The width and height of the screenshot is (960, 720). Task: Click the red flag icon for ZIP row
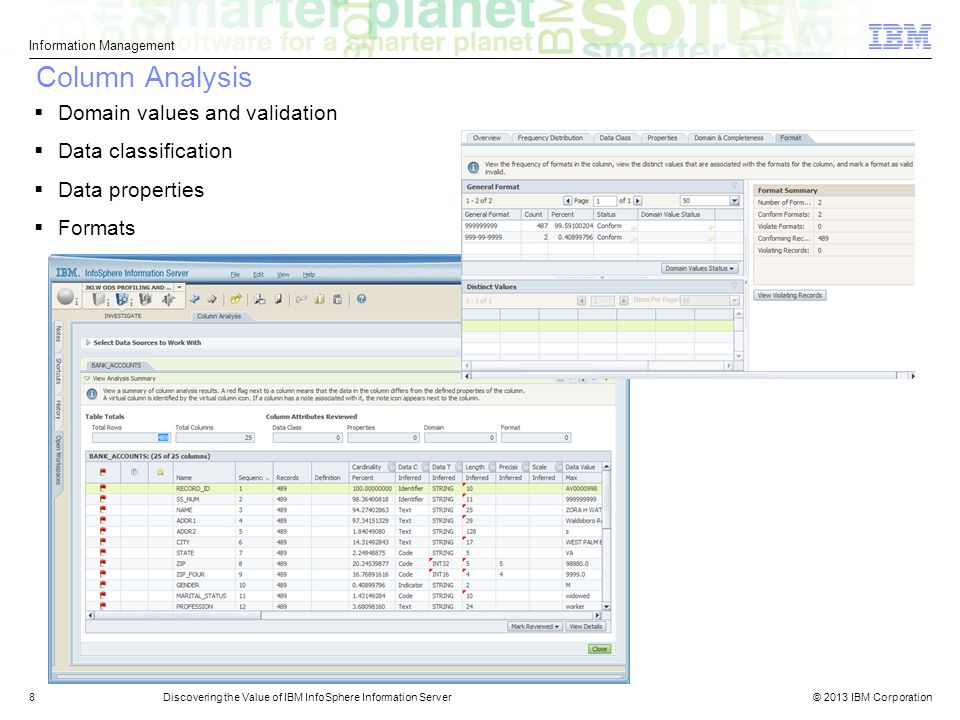103,563
